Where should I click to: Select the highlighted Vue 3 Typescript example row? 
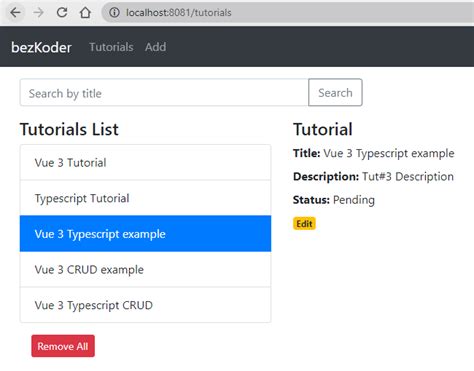click(x=145, y=234)
